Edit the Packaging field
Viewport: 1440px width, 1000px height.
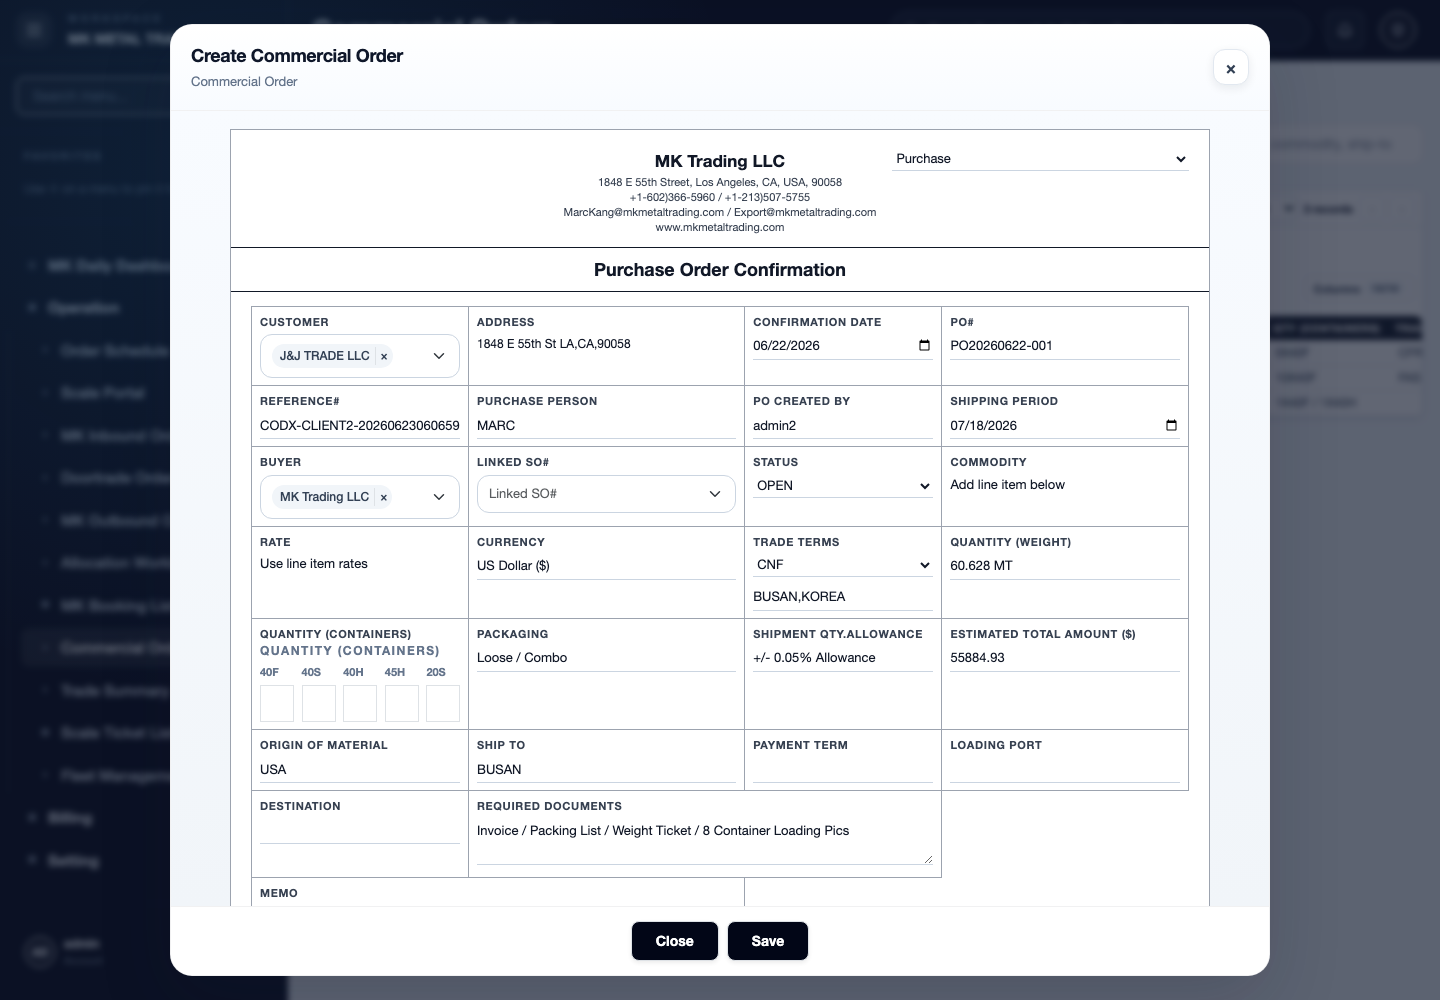pyautogui.click(x=606, y=658)
